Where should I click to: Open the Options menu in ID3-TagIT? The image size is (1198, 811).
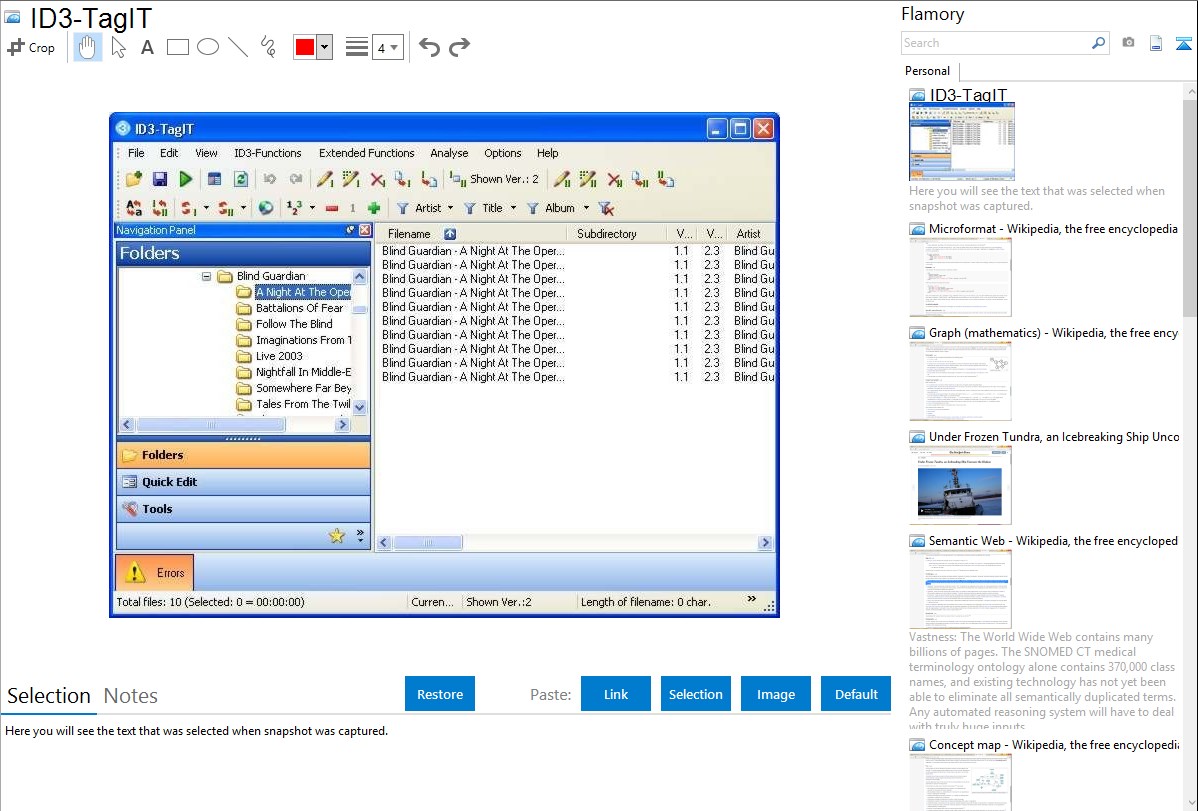[503, 153]
